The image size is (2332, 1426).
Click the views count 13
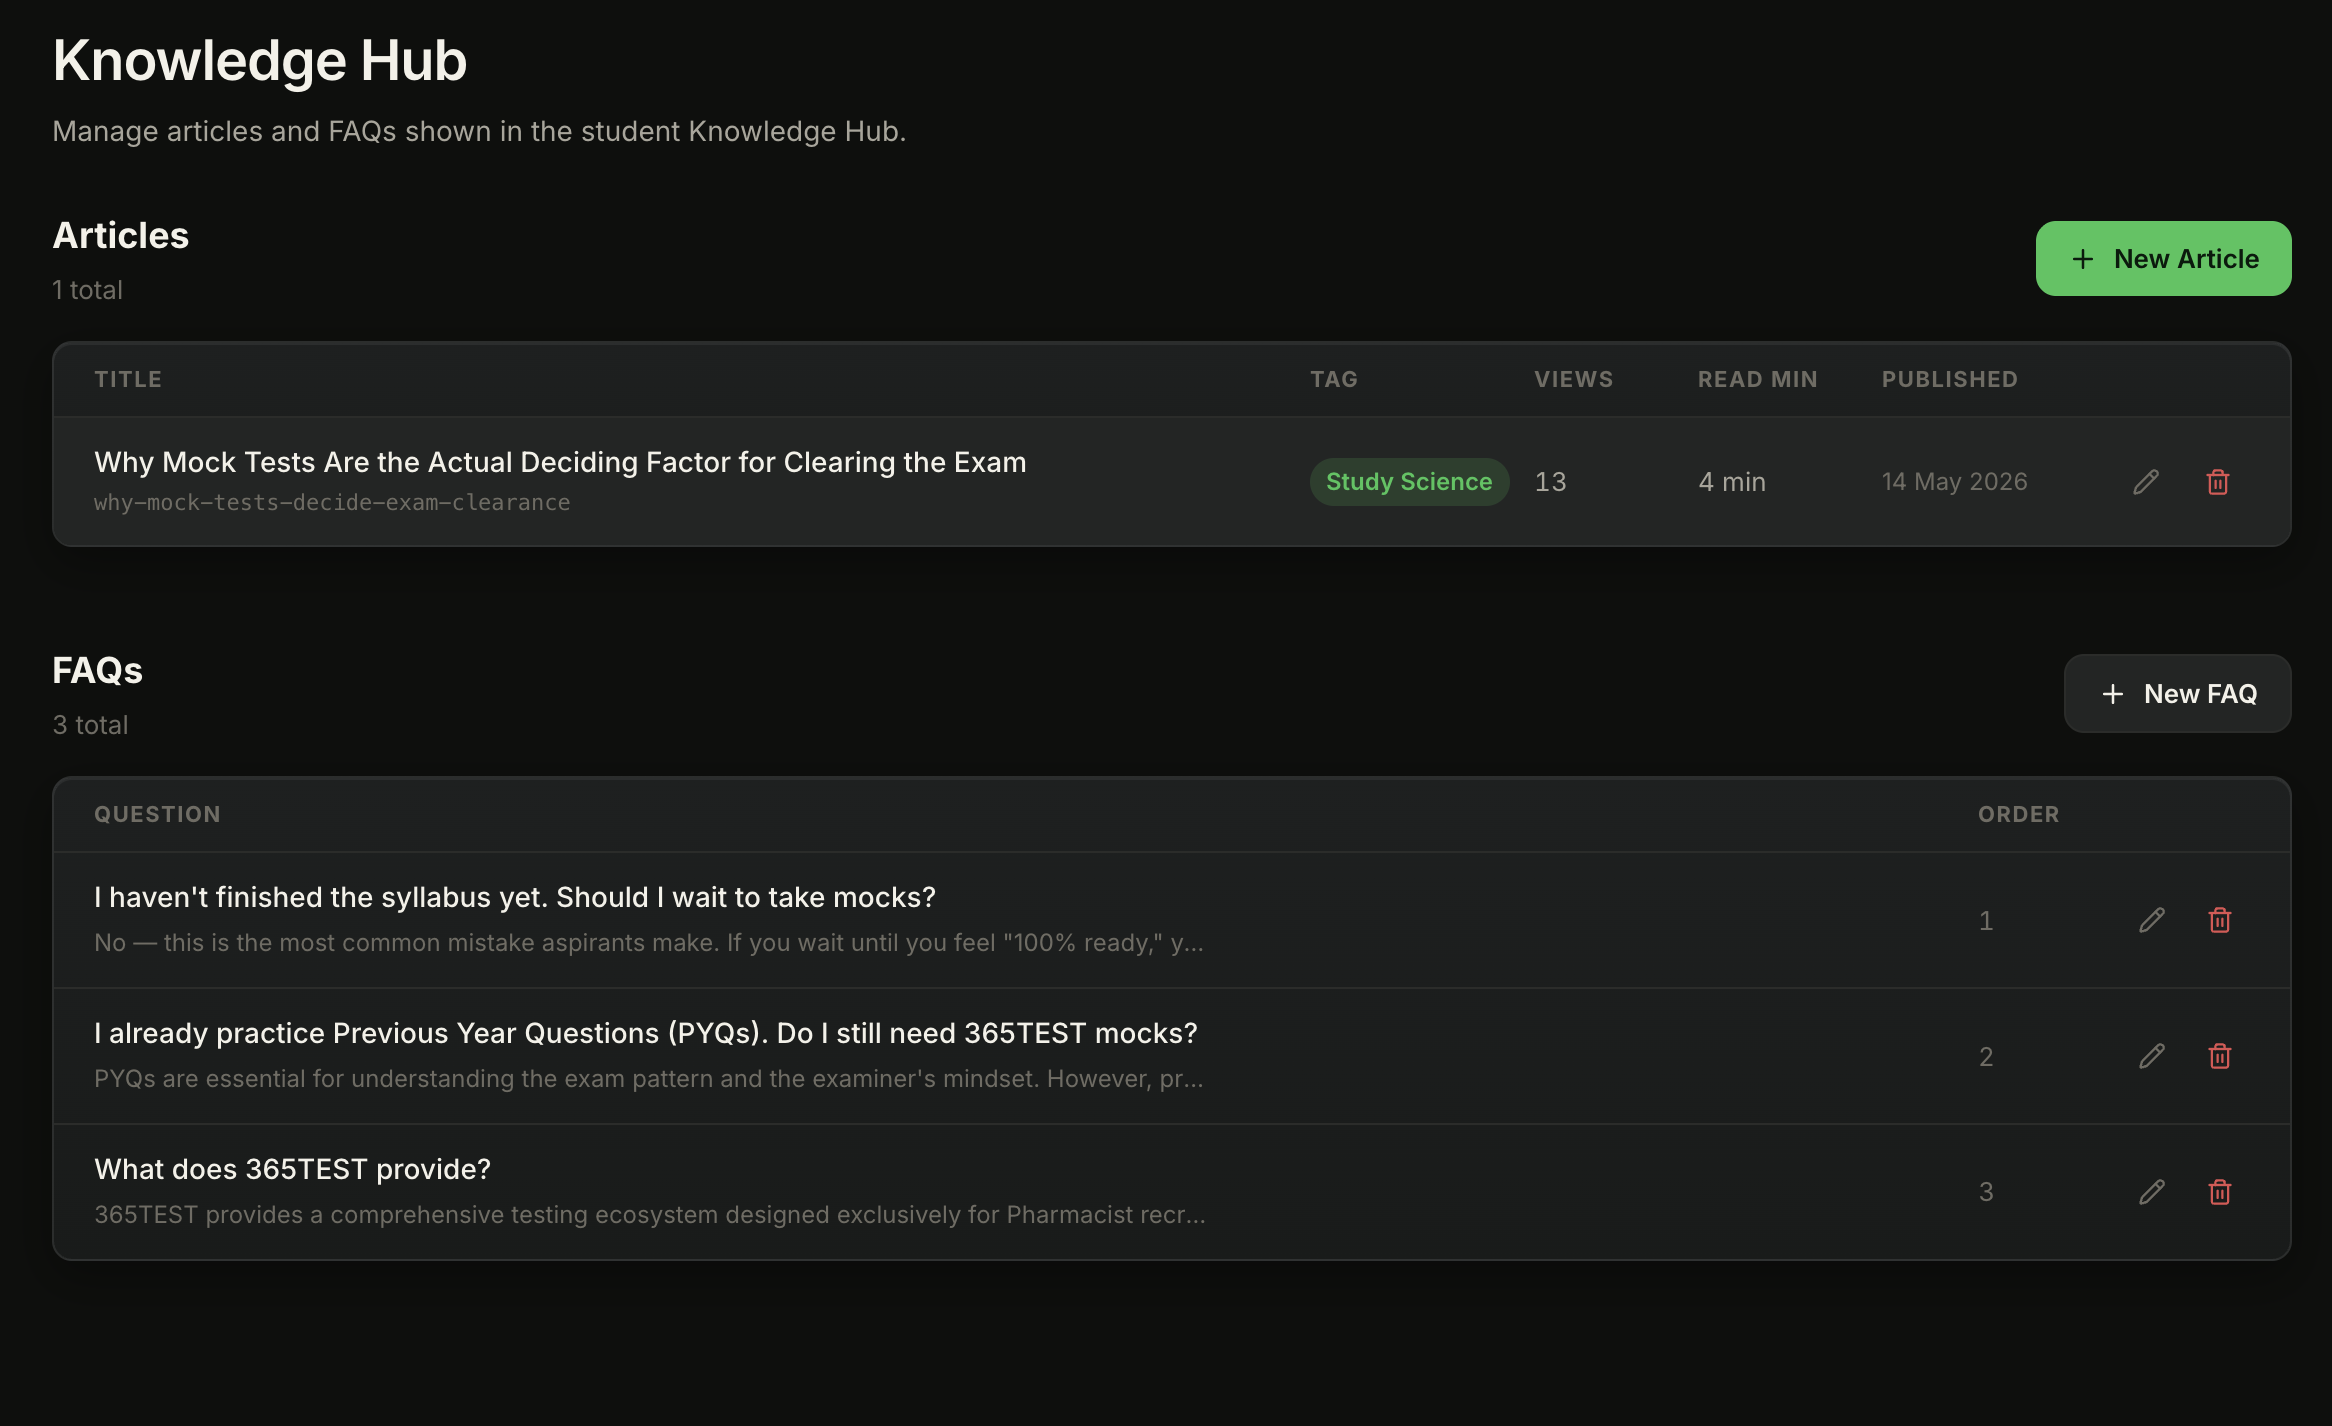[1551, 482]
